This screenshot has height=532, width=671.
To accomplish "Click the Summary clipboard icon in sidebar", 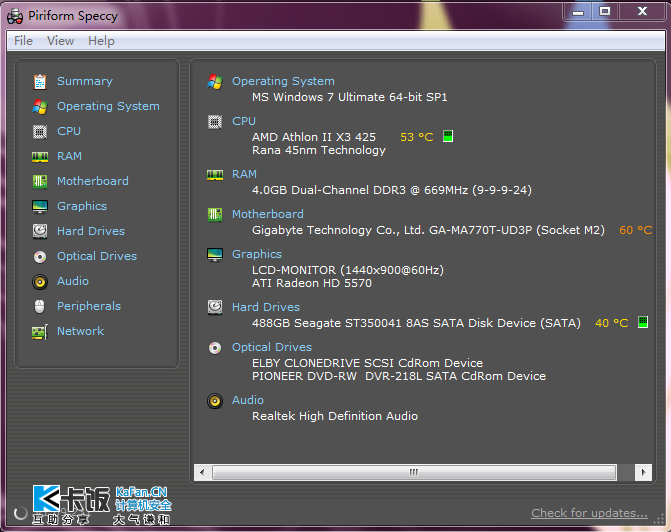I will pyautogui.click(x=40, y=82).
